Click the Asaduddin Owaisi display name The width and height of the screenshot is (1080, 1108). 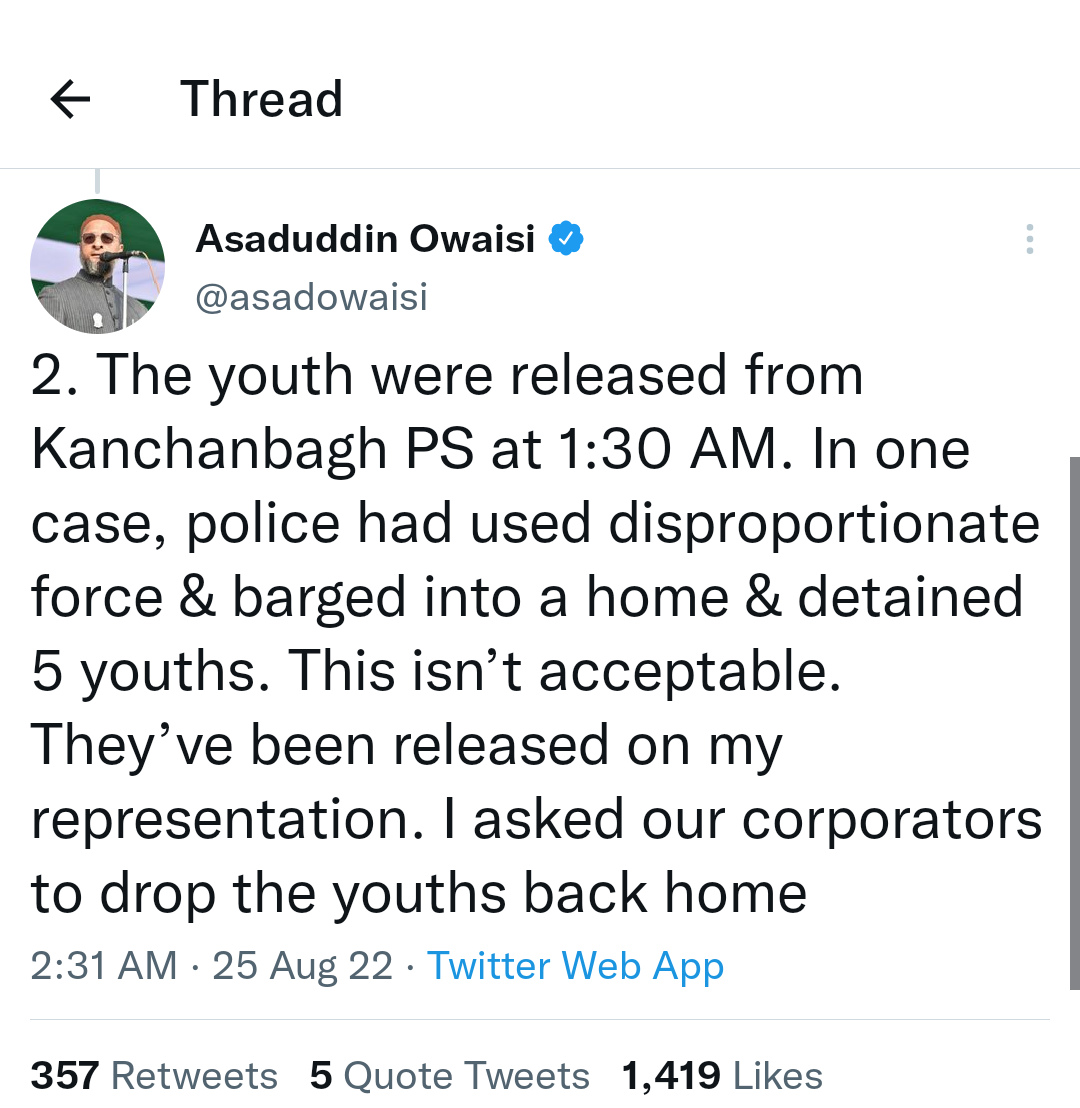click(365, 239)
